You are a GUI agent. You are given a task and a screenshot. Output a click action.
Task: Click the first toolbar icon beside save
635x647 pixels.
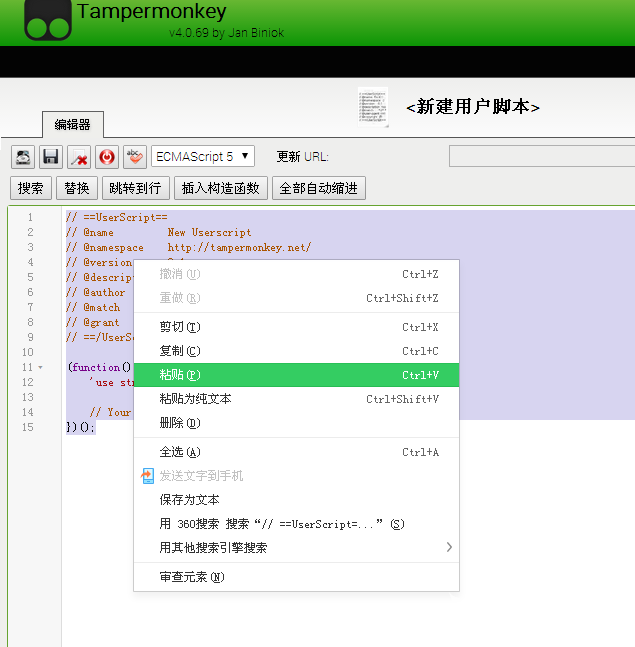pyautogui.click(x=23, y=157)
